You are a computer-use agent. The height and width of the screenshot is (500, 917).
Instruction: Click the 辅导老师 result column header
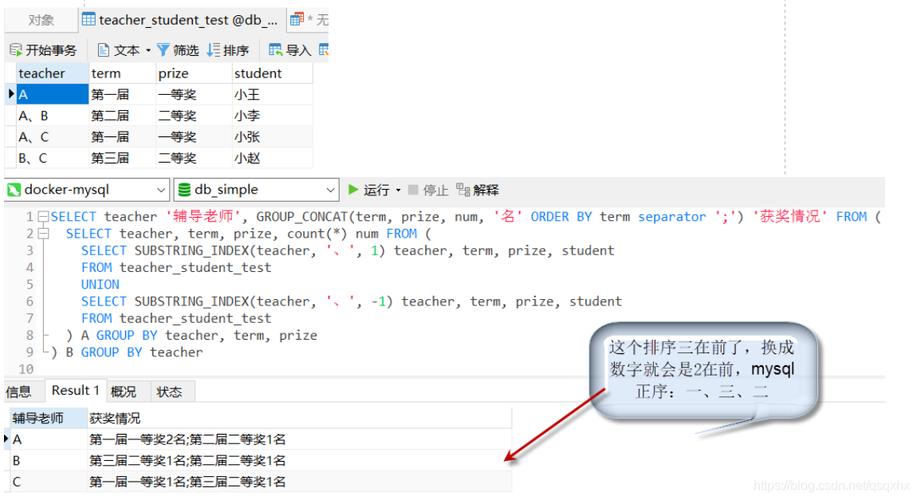click(x=49, y=418)
